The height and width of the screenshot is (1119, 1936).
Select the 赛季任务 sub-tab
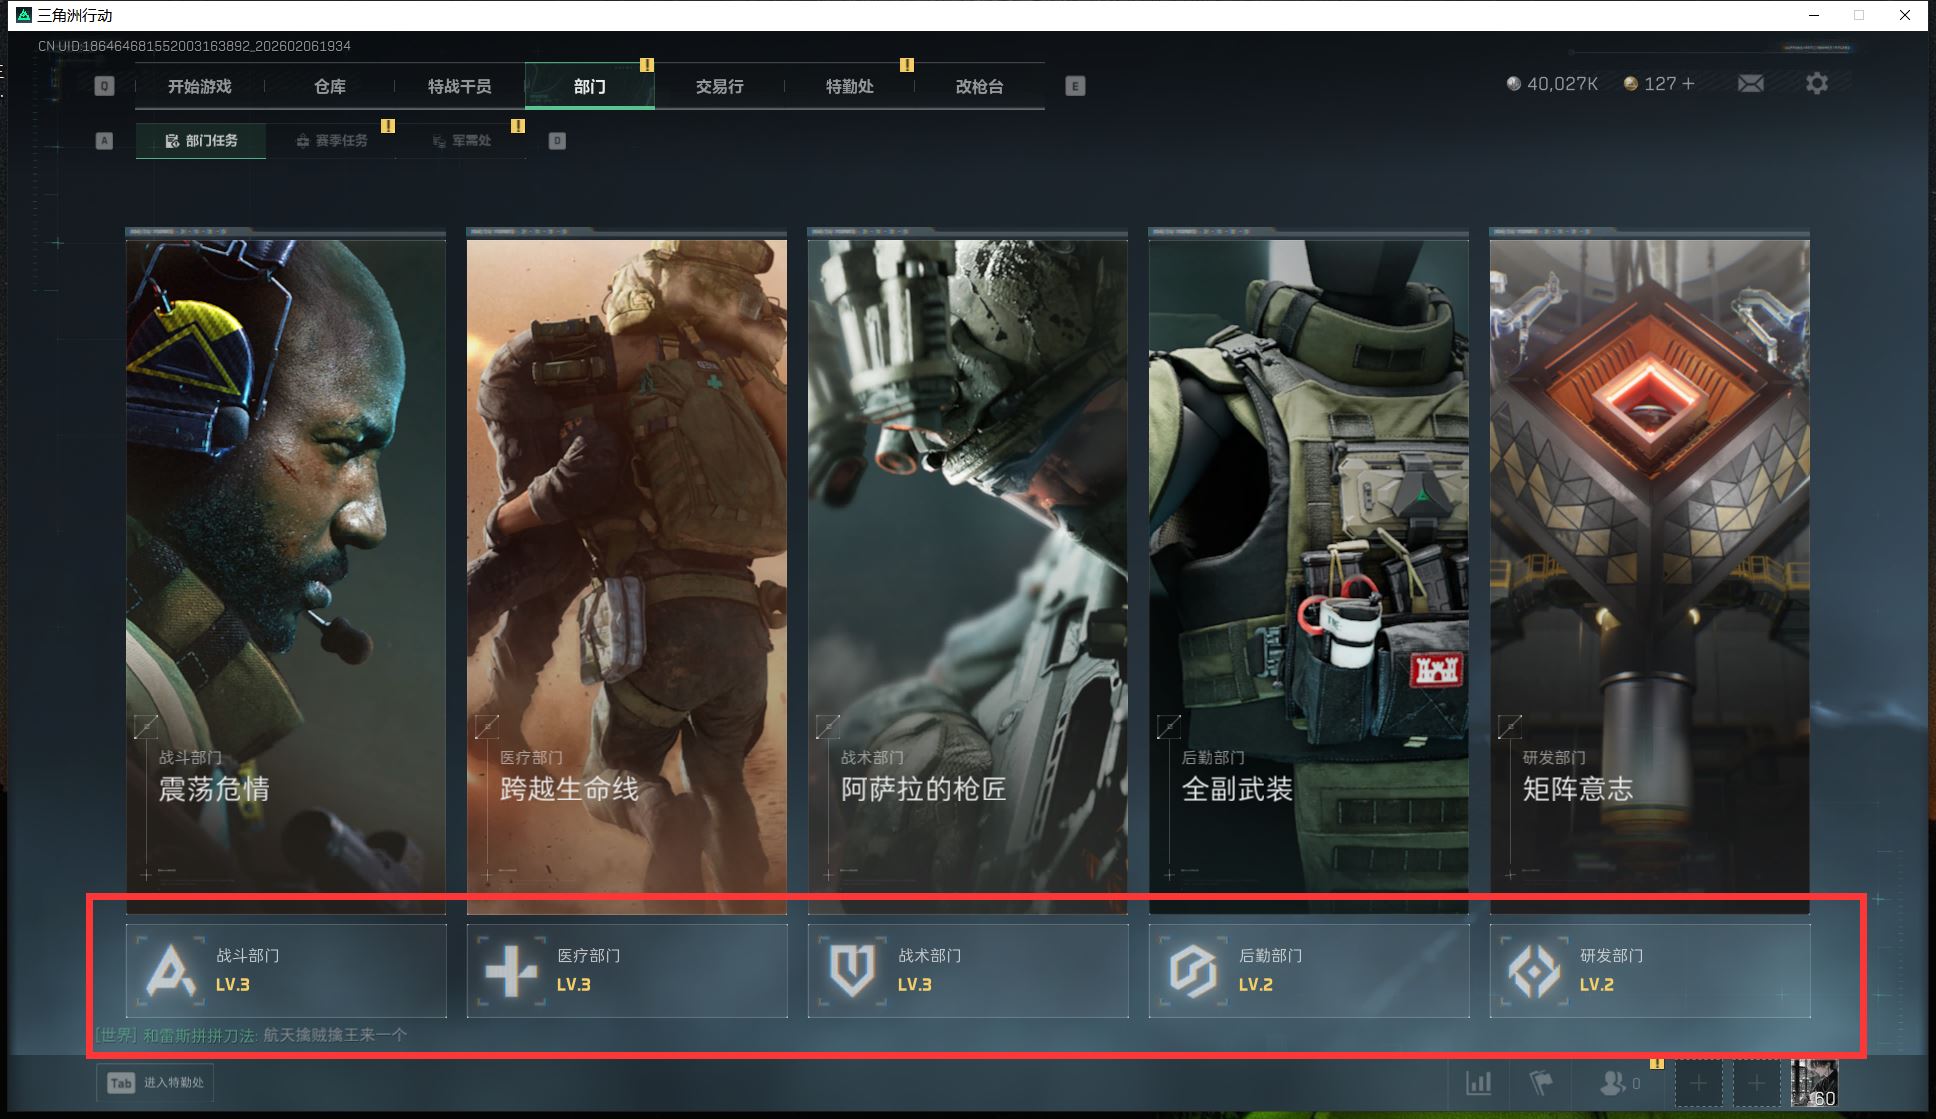click(x=332, y=141)
